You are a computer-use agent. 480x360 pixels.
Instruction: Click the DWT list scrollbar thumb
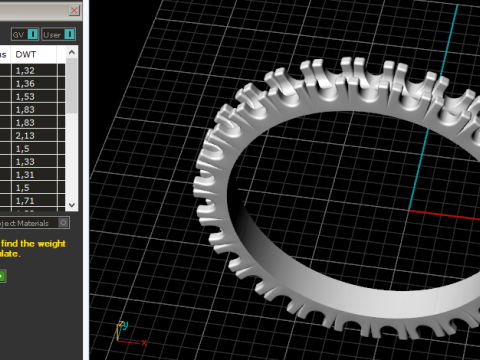72,86
